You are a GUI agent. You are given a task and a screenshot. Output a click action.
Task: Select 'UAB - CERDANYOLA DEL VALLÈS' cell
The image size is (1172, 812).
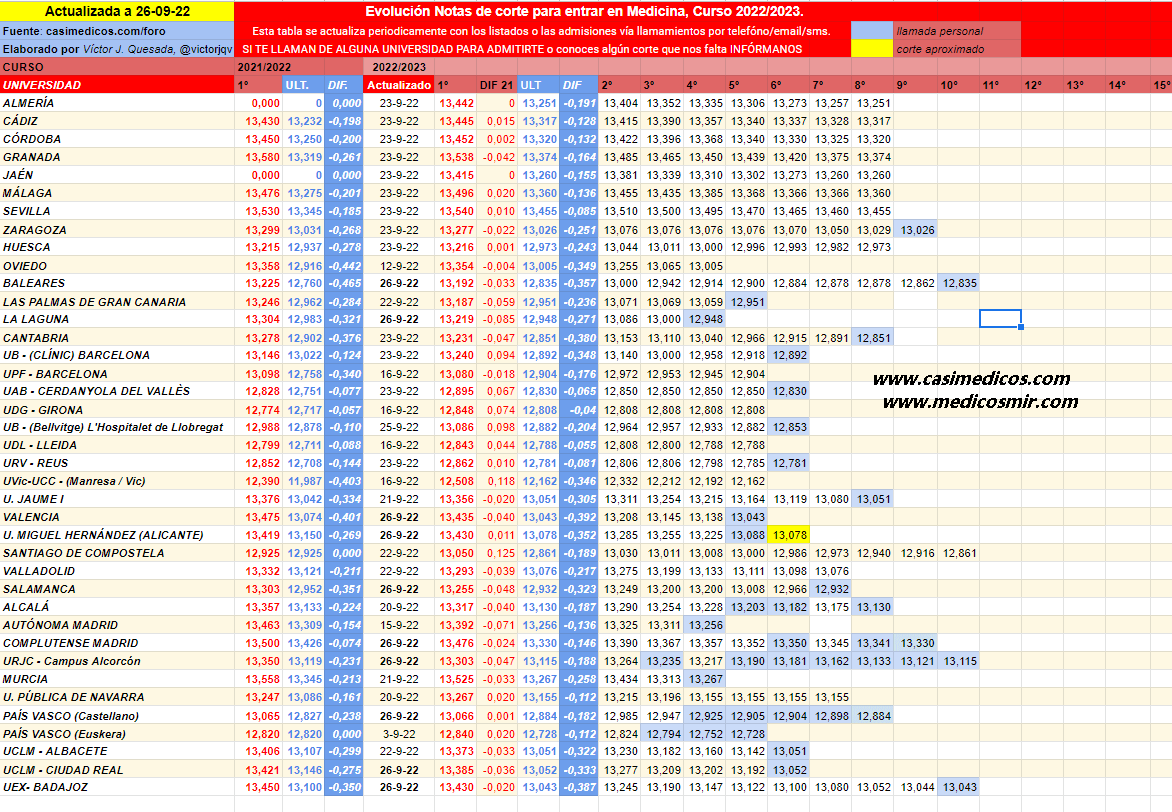click(x=117, y=391)
